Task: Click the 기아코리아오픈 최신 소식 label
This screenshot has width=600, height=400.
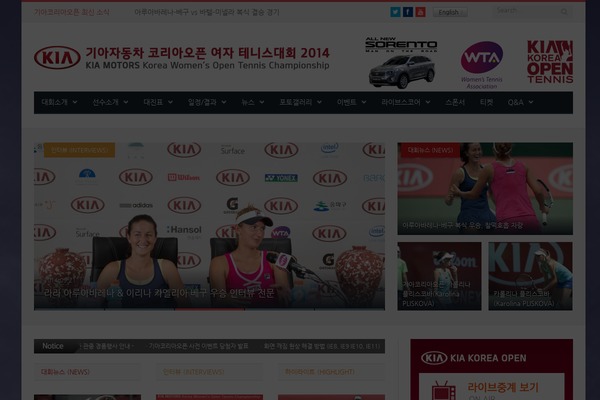Action: click(x=72, y=12)
